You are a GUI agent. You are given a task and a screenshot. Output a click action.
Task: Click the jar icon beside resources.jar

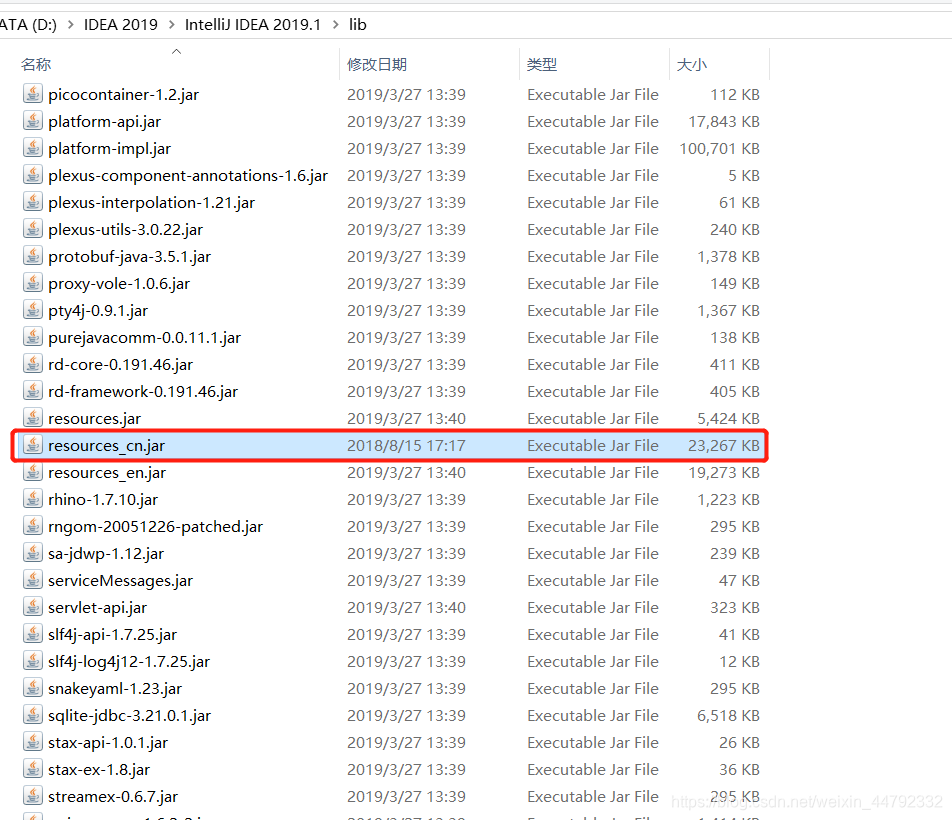33,418
